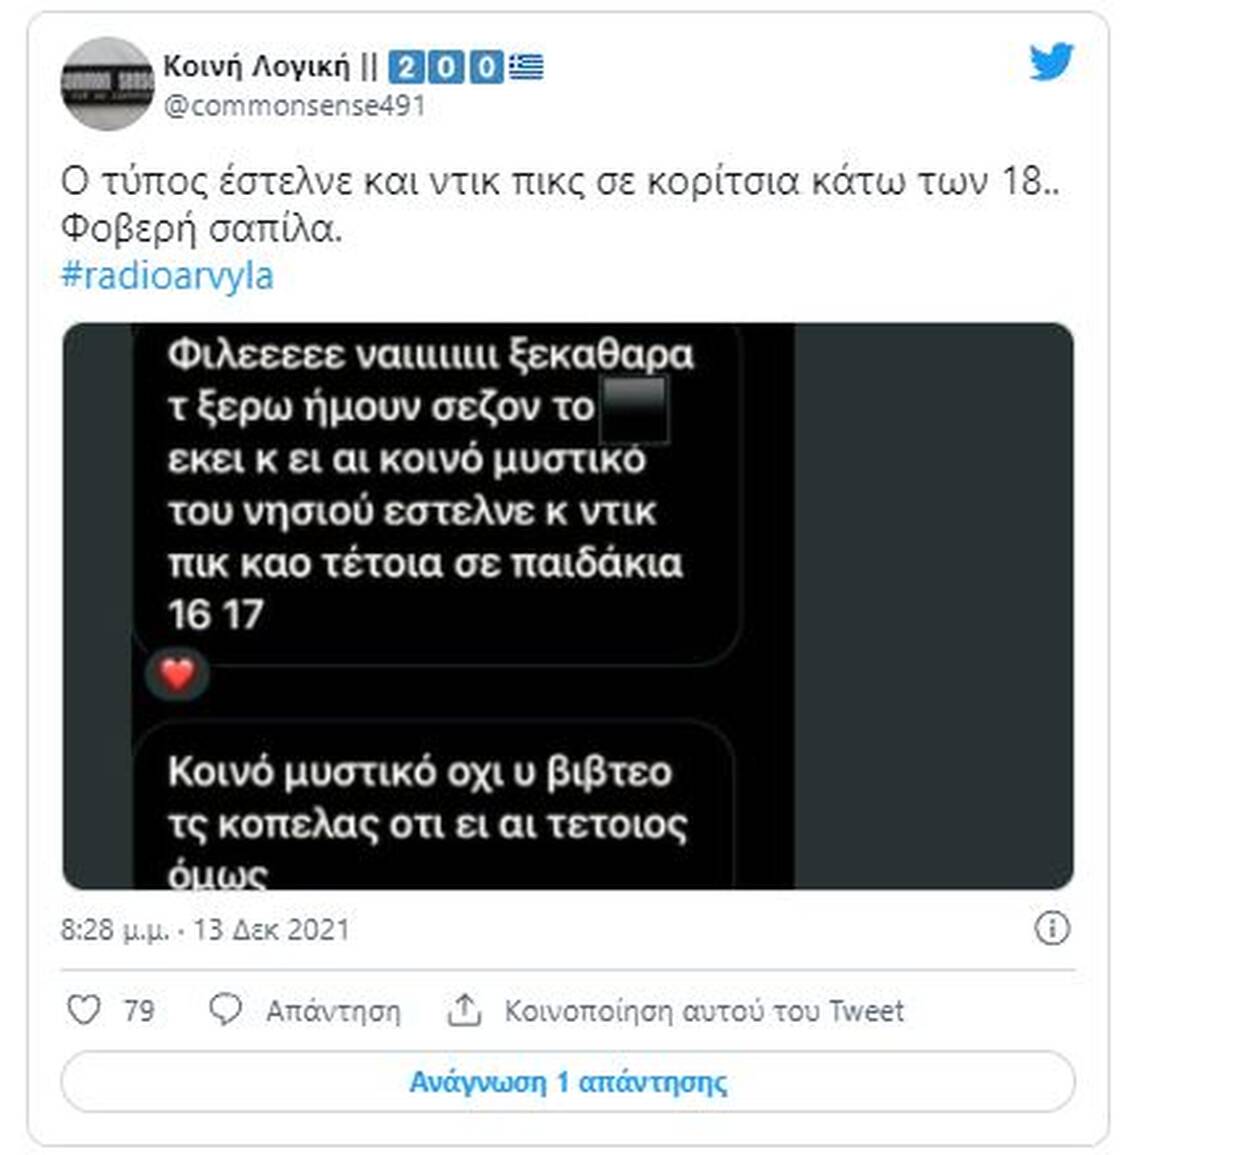Click the share upload arrow icon
1260x1155 pixels.
tap(464, 1010)
